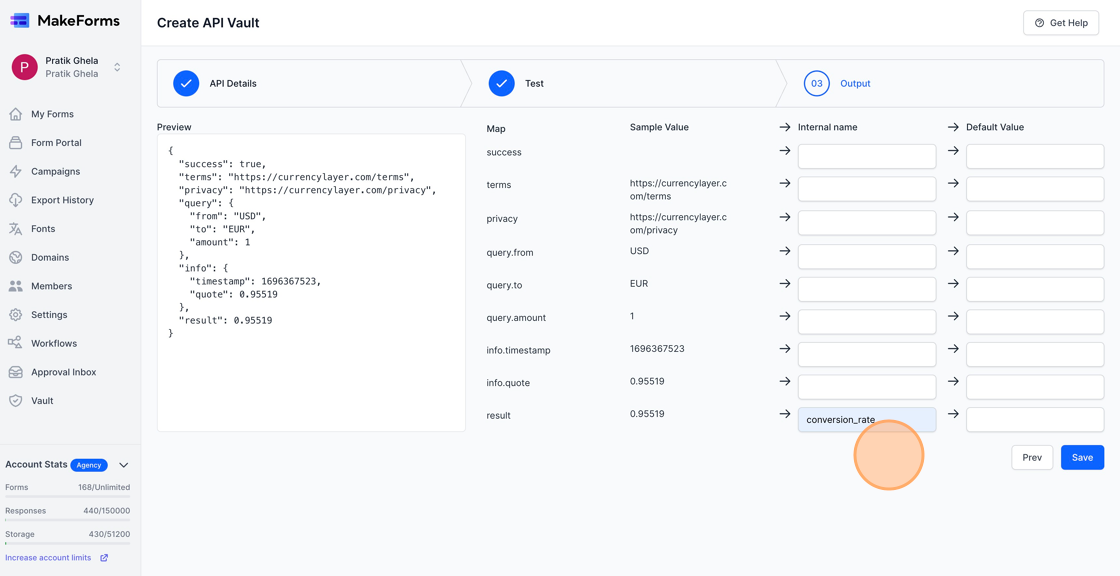This screenshot has height=576, width=1120.
Task: Click the Prev button
Action: pos(1032,457)
